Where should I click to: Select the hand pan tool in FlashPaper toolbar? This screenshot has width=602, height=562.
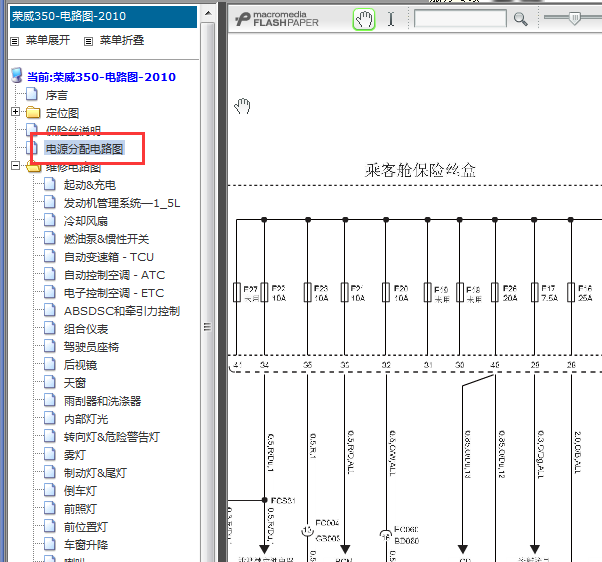[363, 19]
